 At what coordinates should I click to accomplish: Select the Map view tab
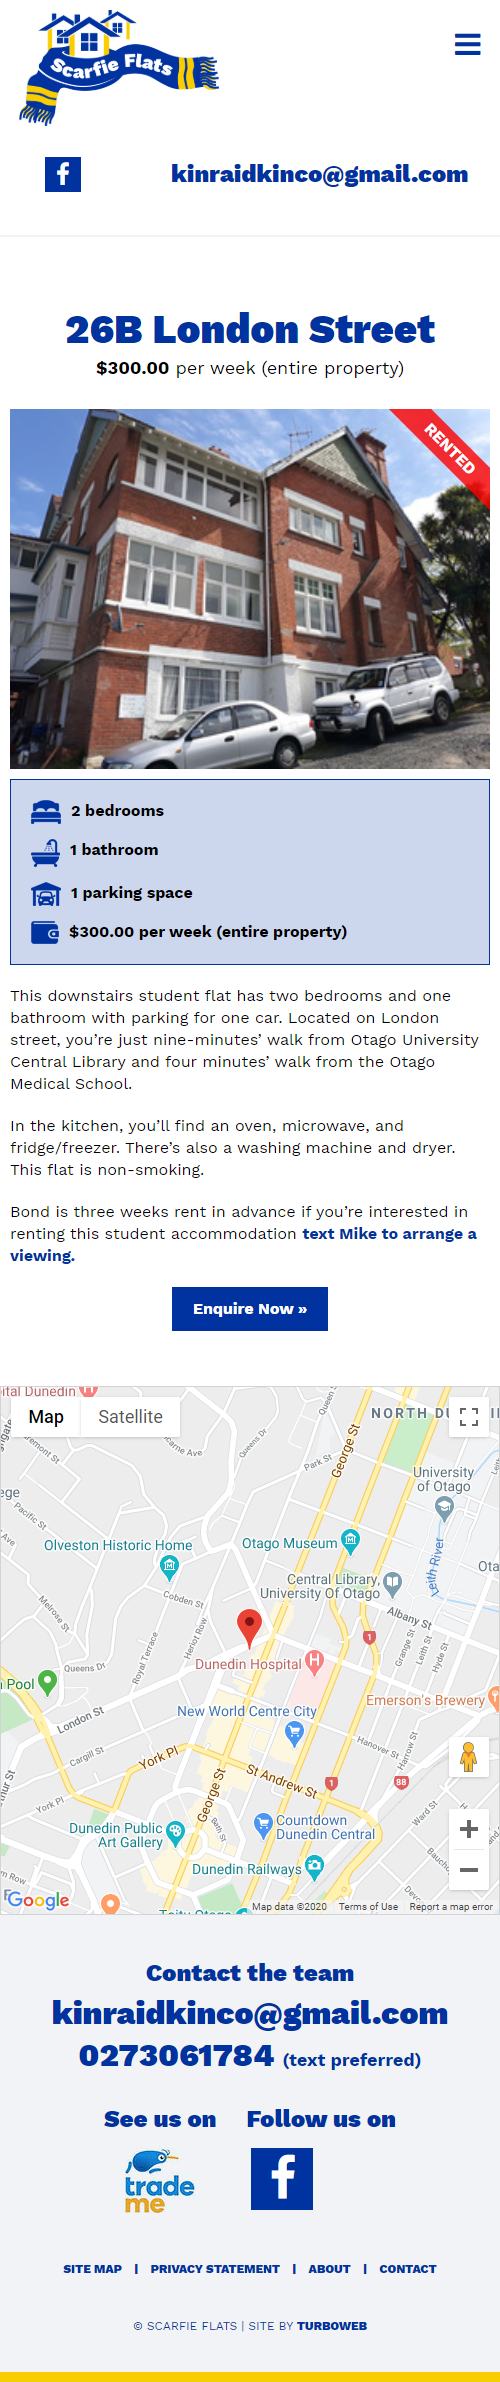click(x=46, y=1416)
